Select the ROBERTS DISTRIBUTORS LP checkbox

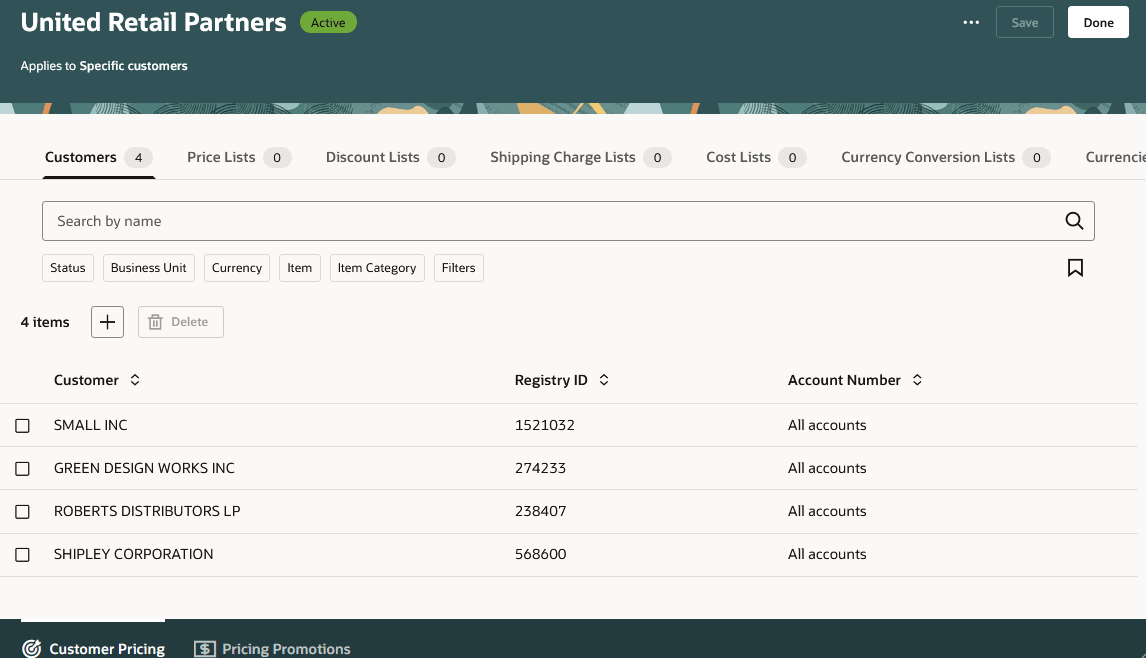tap(23, 512)
